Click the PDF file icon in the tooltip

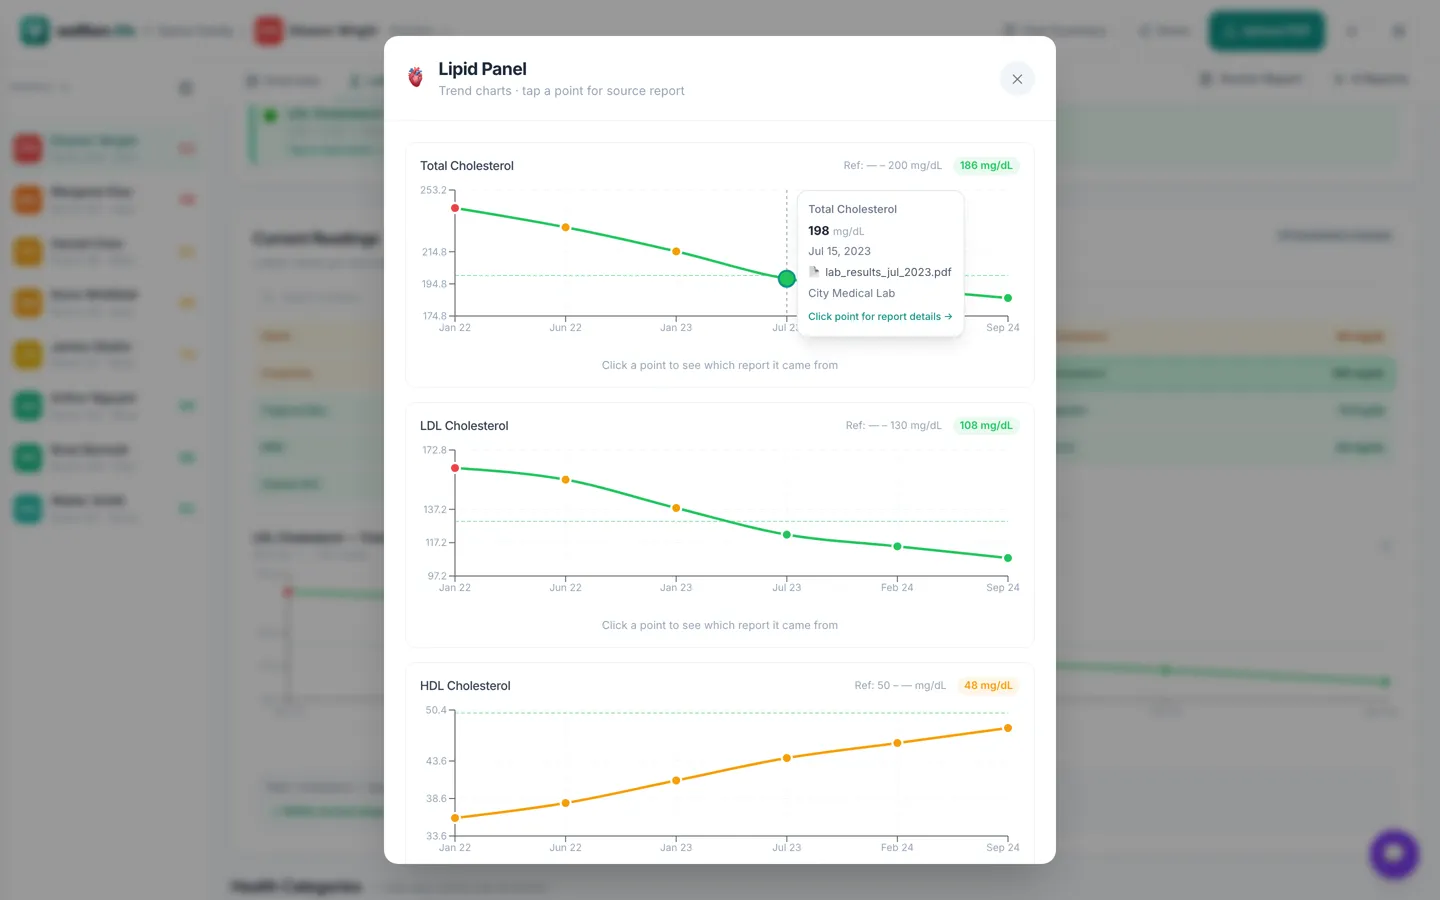coord(814,272)
